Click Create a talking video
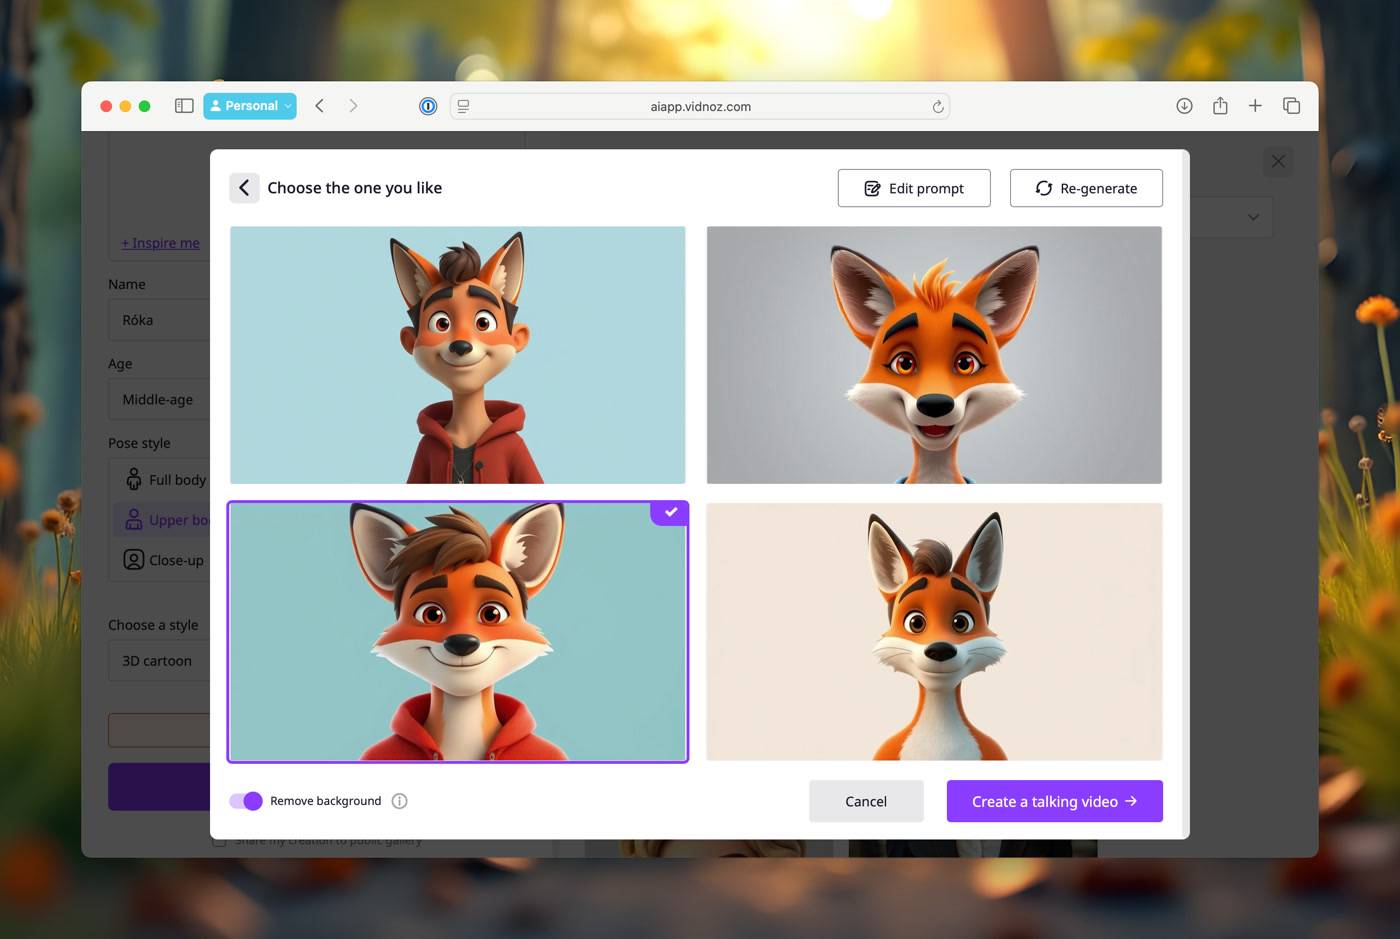This screenshot has height=939, width=1400. tap(1055, 801)
